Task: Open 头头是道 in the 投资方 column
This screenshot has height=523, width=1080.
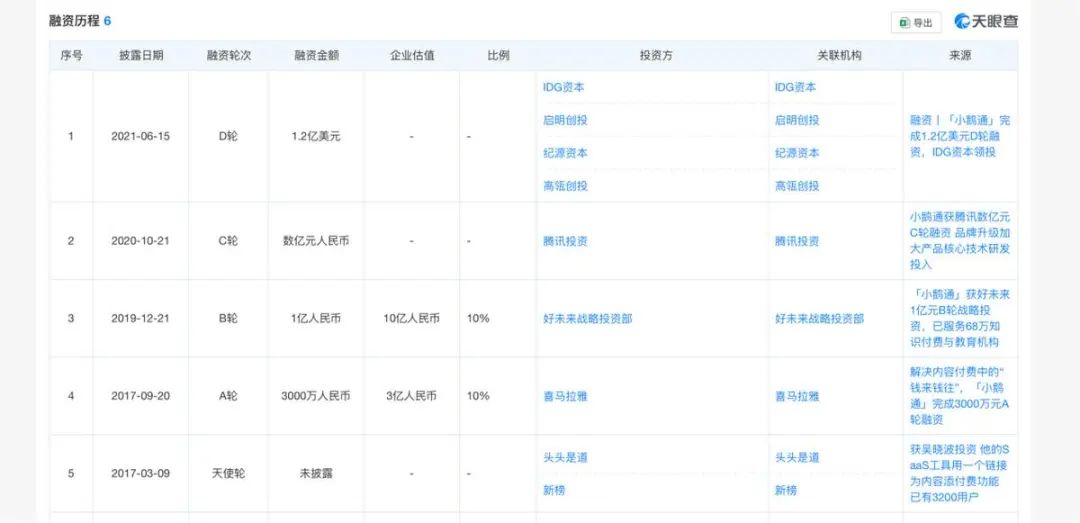Action: pos(565,458)
